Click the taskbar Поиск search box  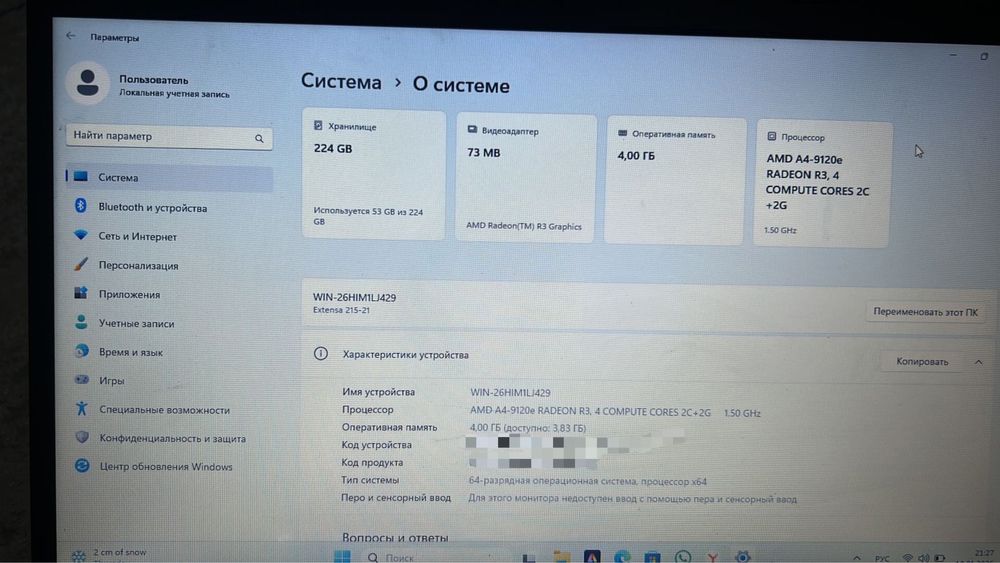tap(434, 557)
